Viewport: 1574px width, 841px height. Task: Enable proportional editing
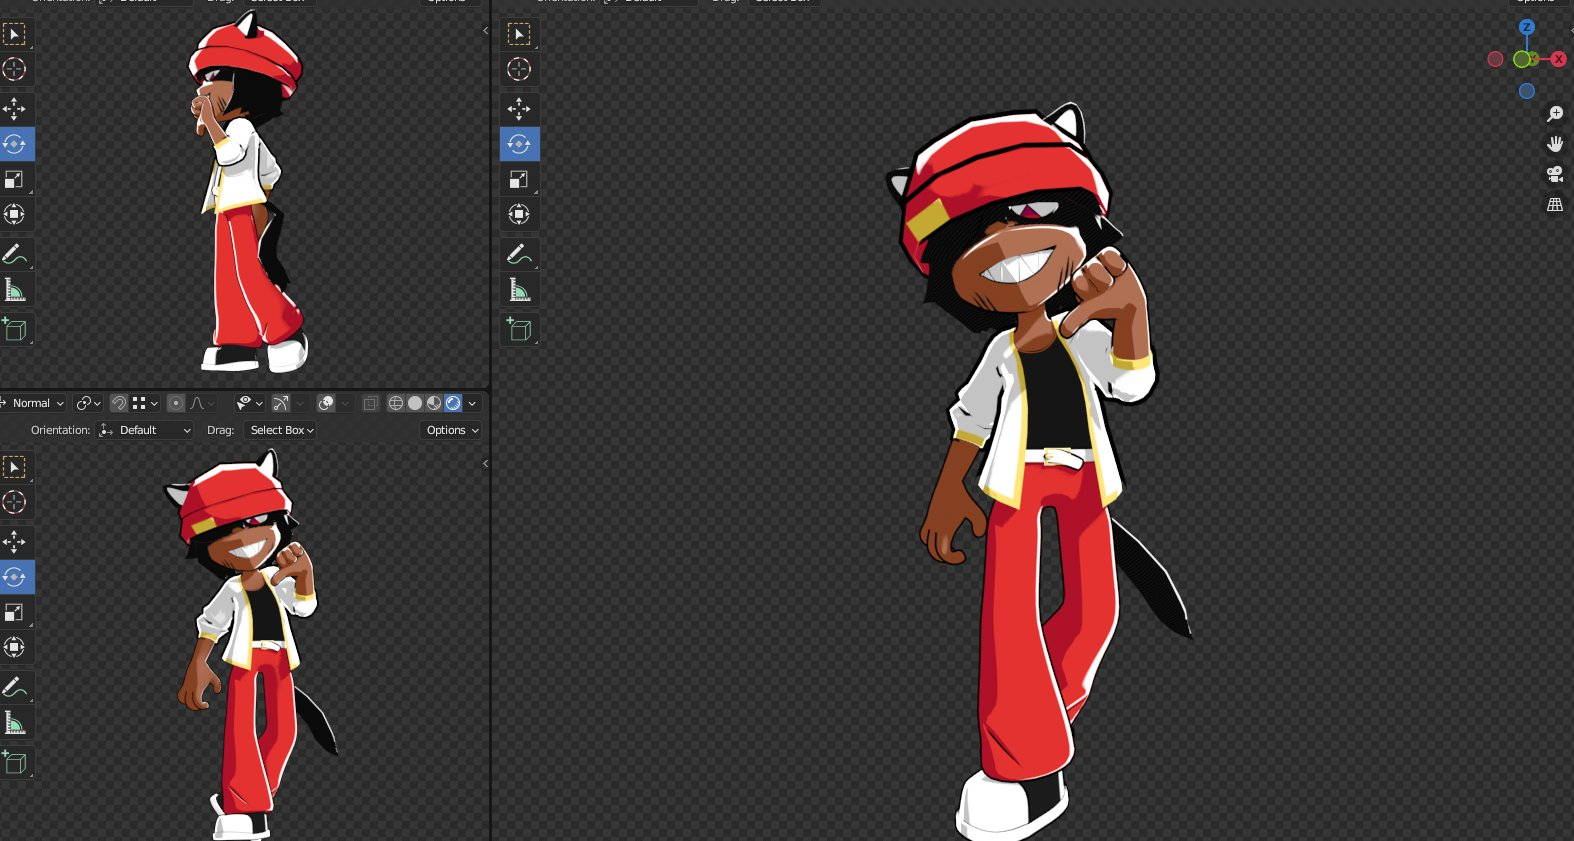[176, 403]
